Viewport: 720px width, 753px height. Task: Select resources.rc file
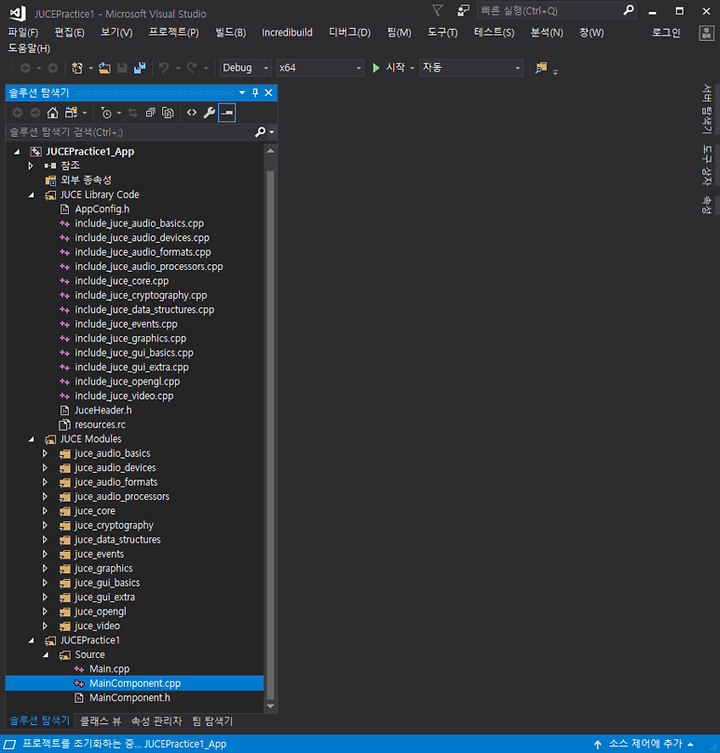pos(100,425)
